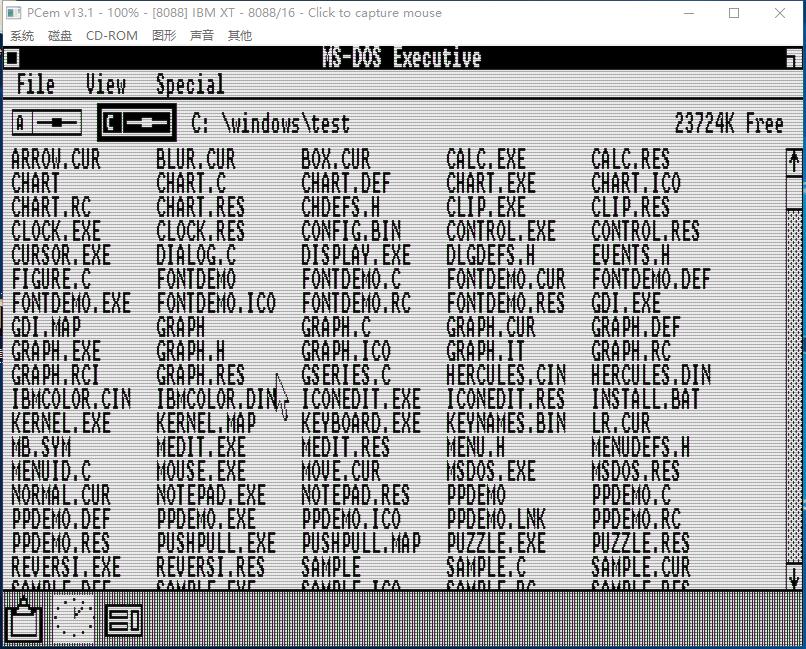Select the file MOUSE.EXE

tap(201, 471)
